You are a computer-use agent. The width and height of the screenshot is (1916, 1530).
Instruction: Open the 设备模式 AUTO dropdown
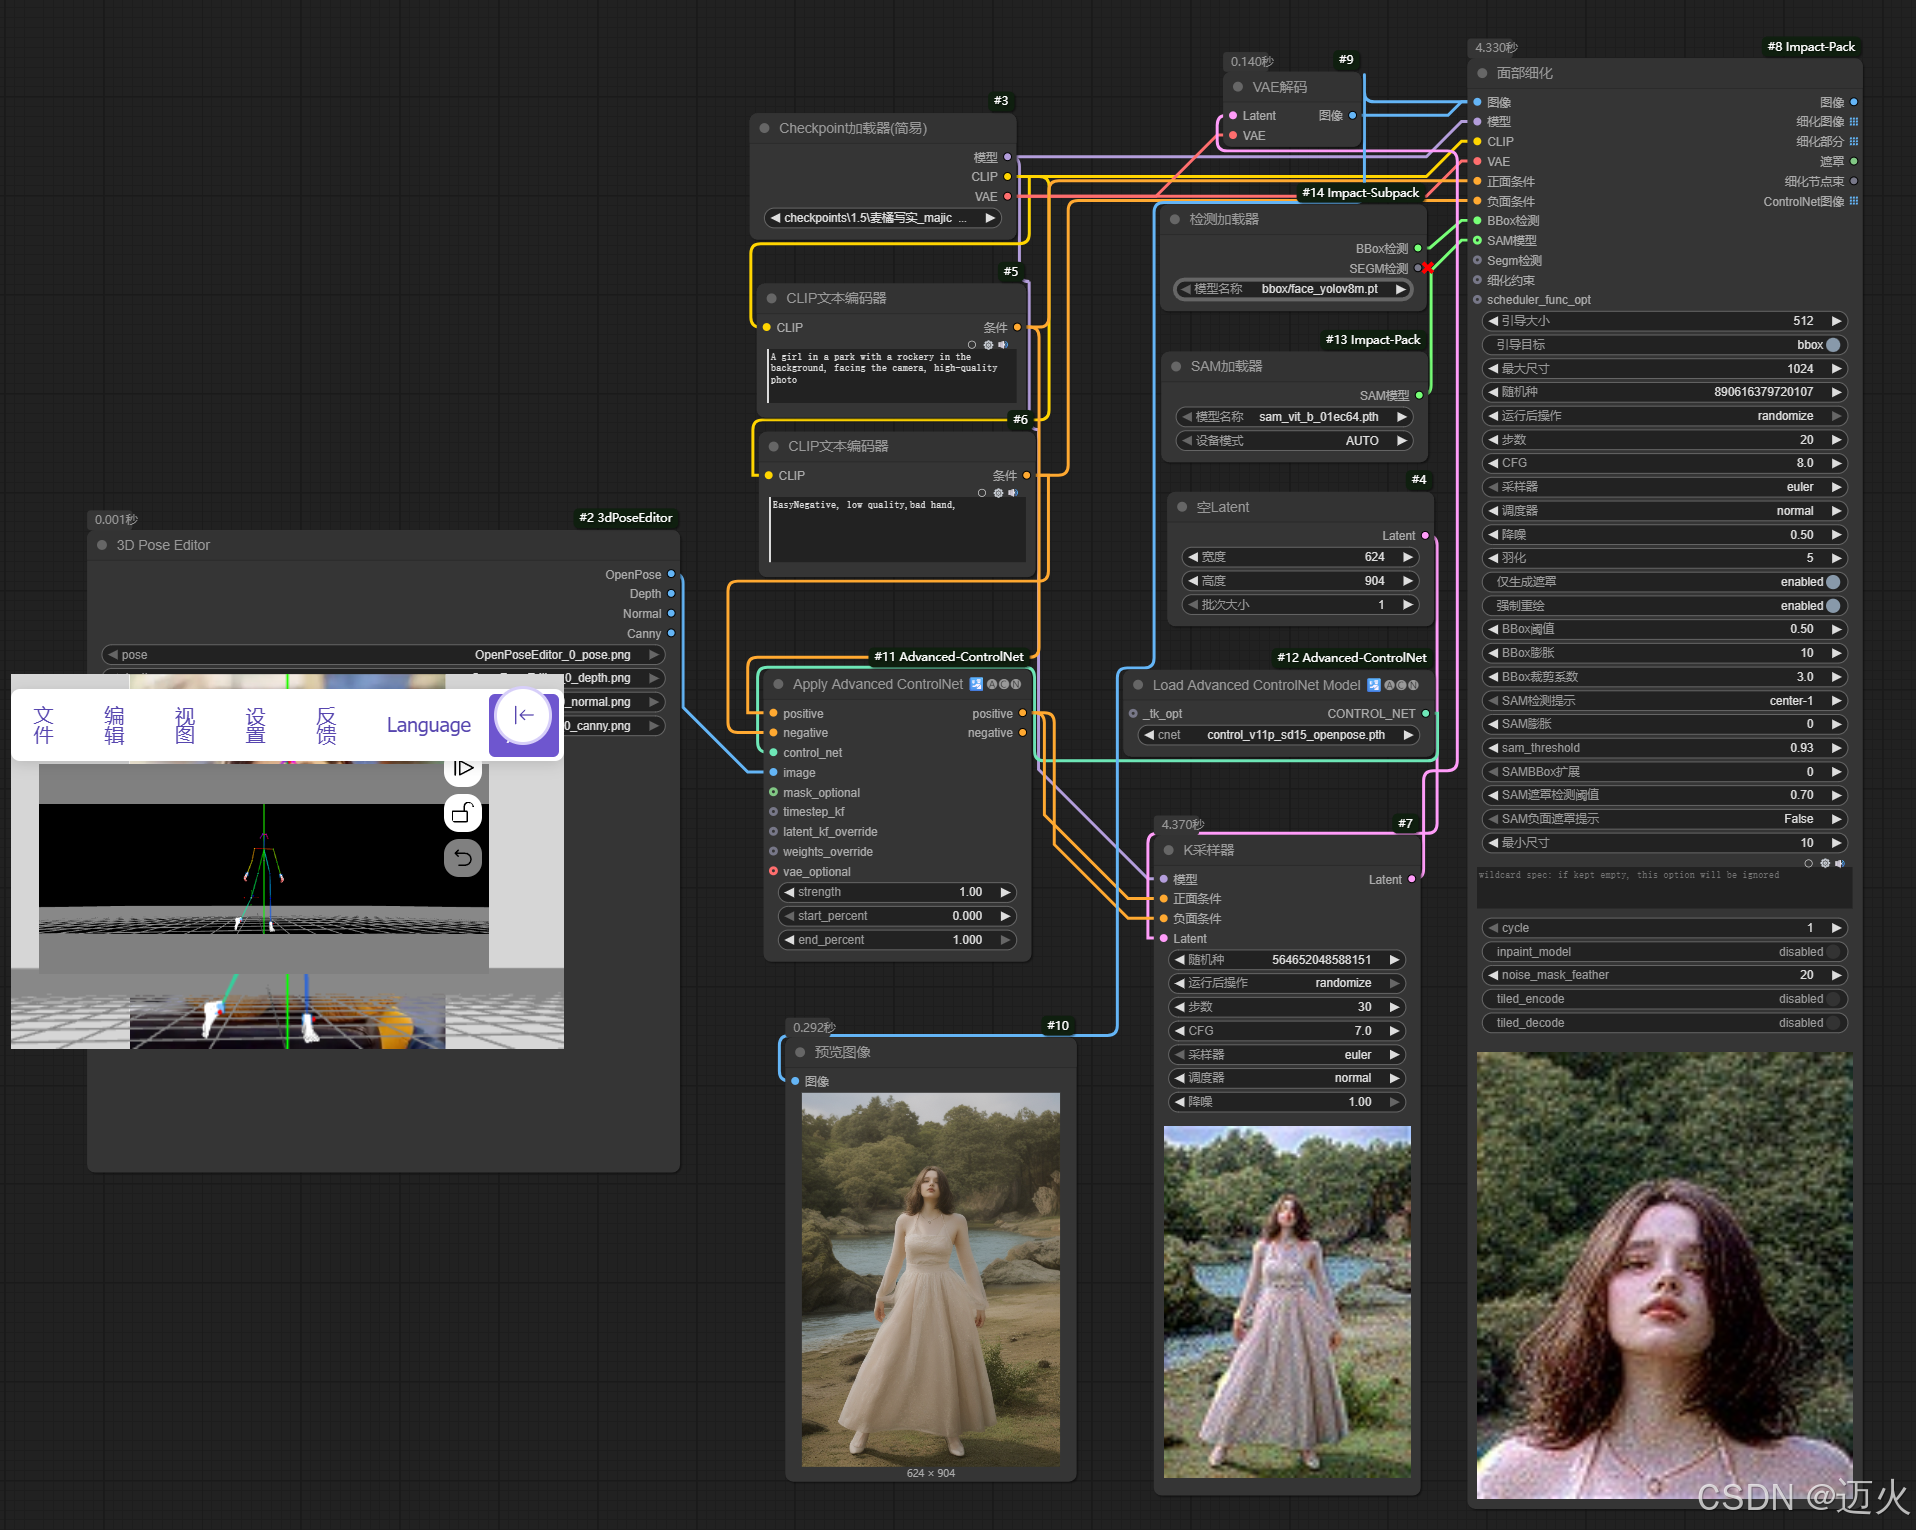point(1294,441)
